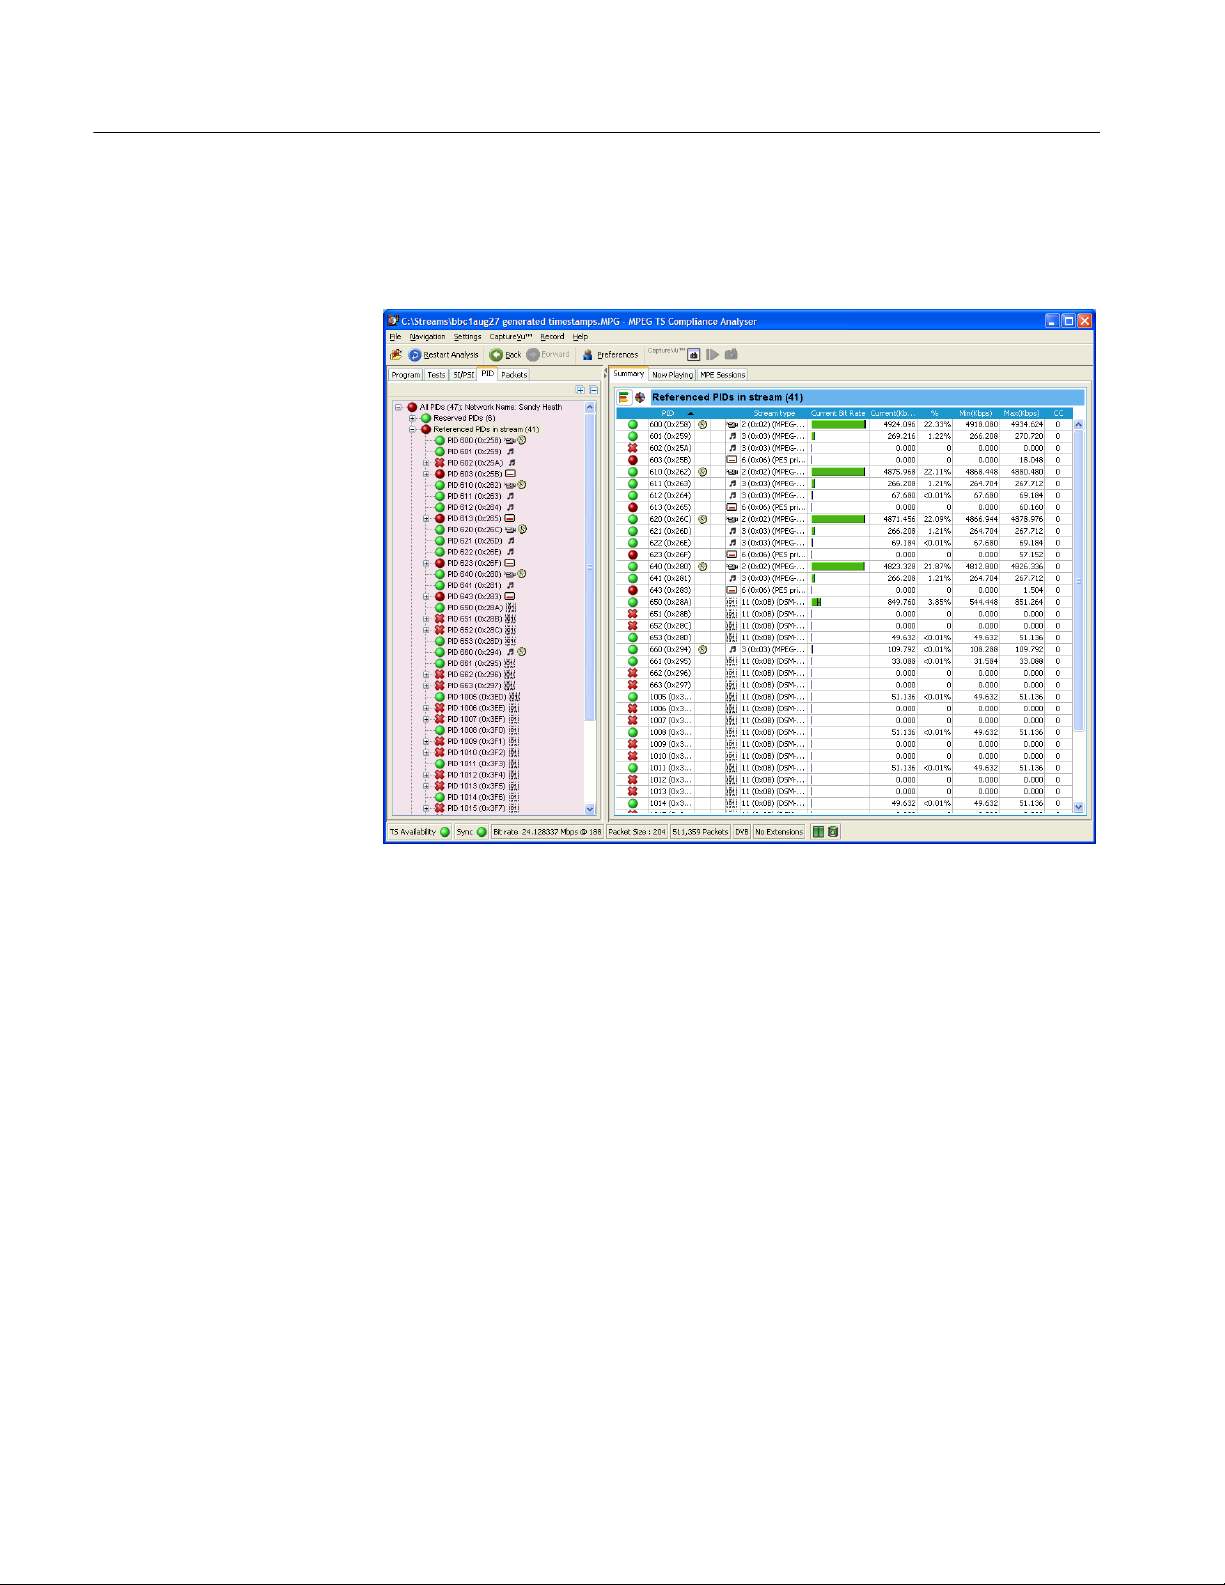Open the File menu
The width and height of the screenshot is (1225, 1585).
coord(395,337)
